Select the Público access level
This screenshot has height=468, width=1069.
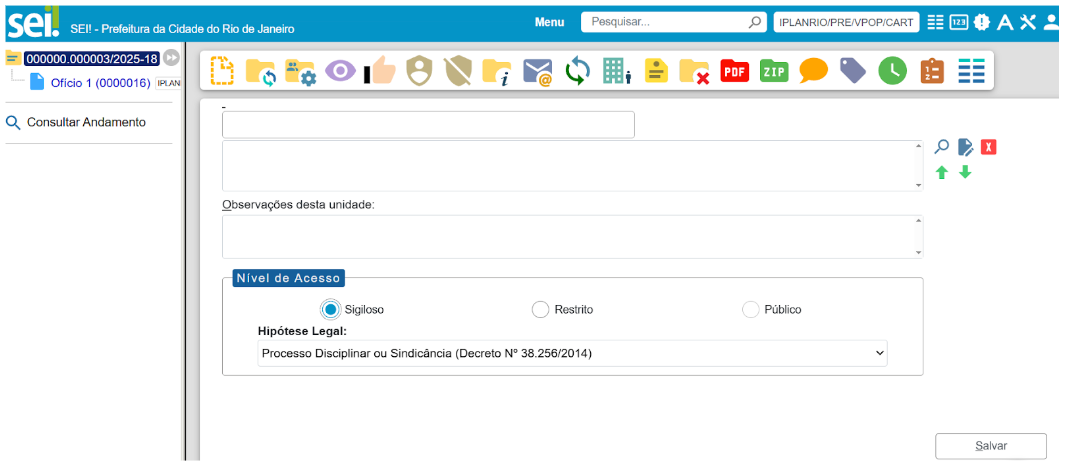[750, 309]
